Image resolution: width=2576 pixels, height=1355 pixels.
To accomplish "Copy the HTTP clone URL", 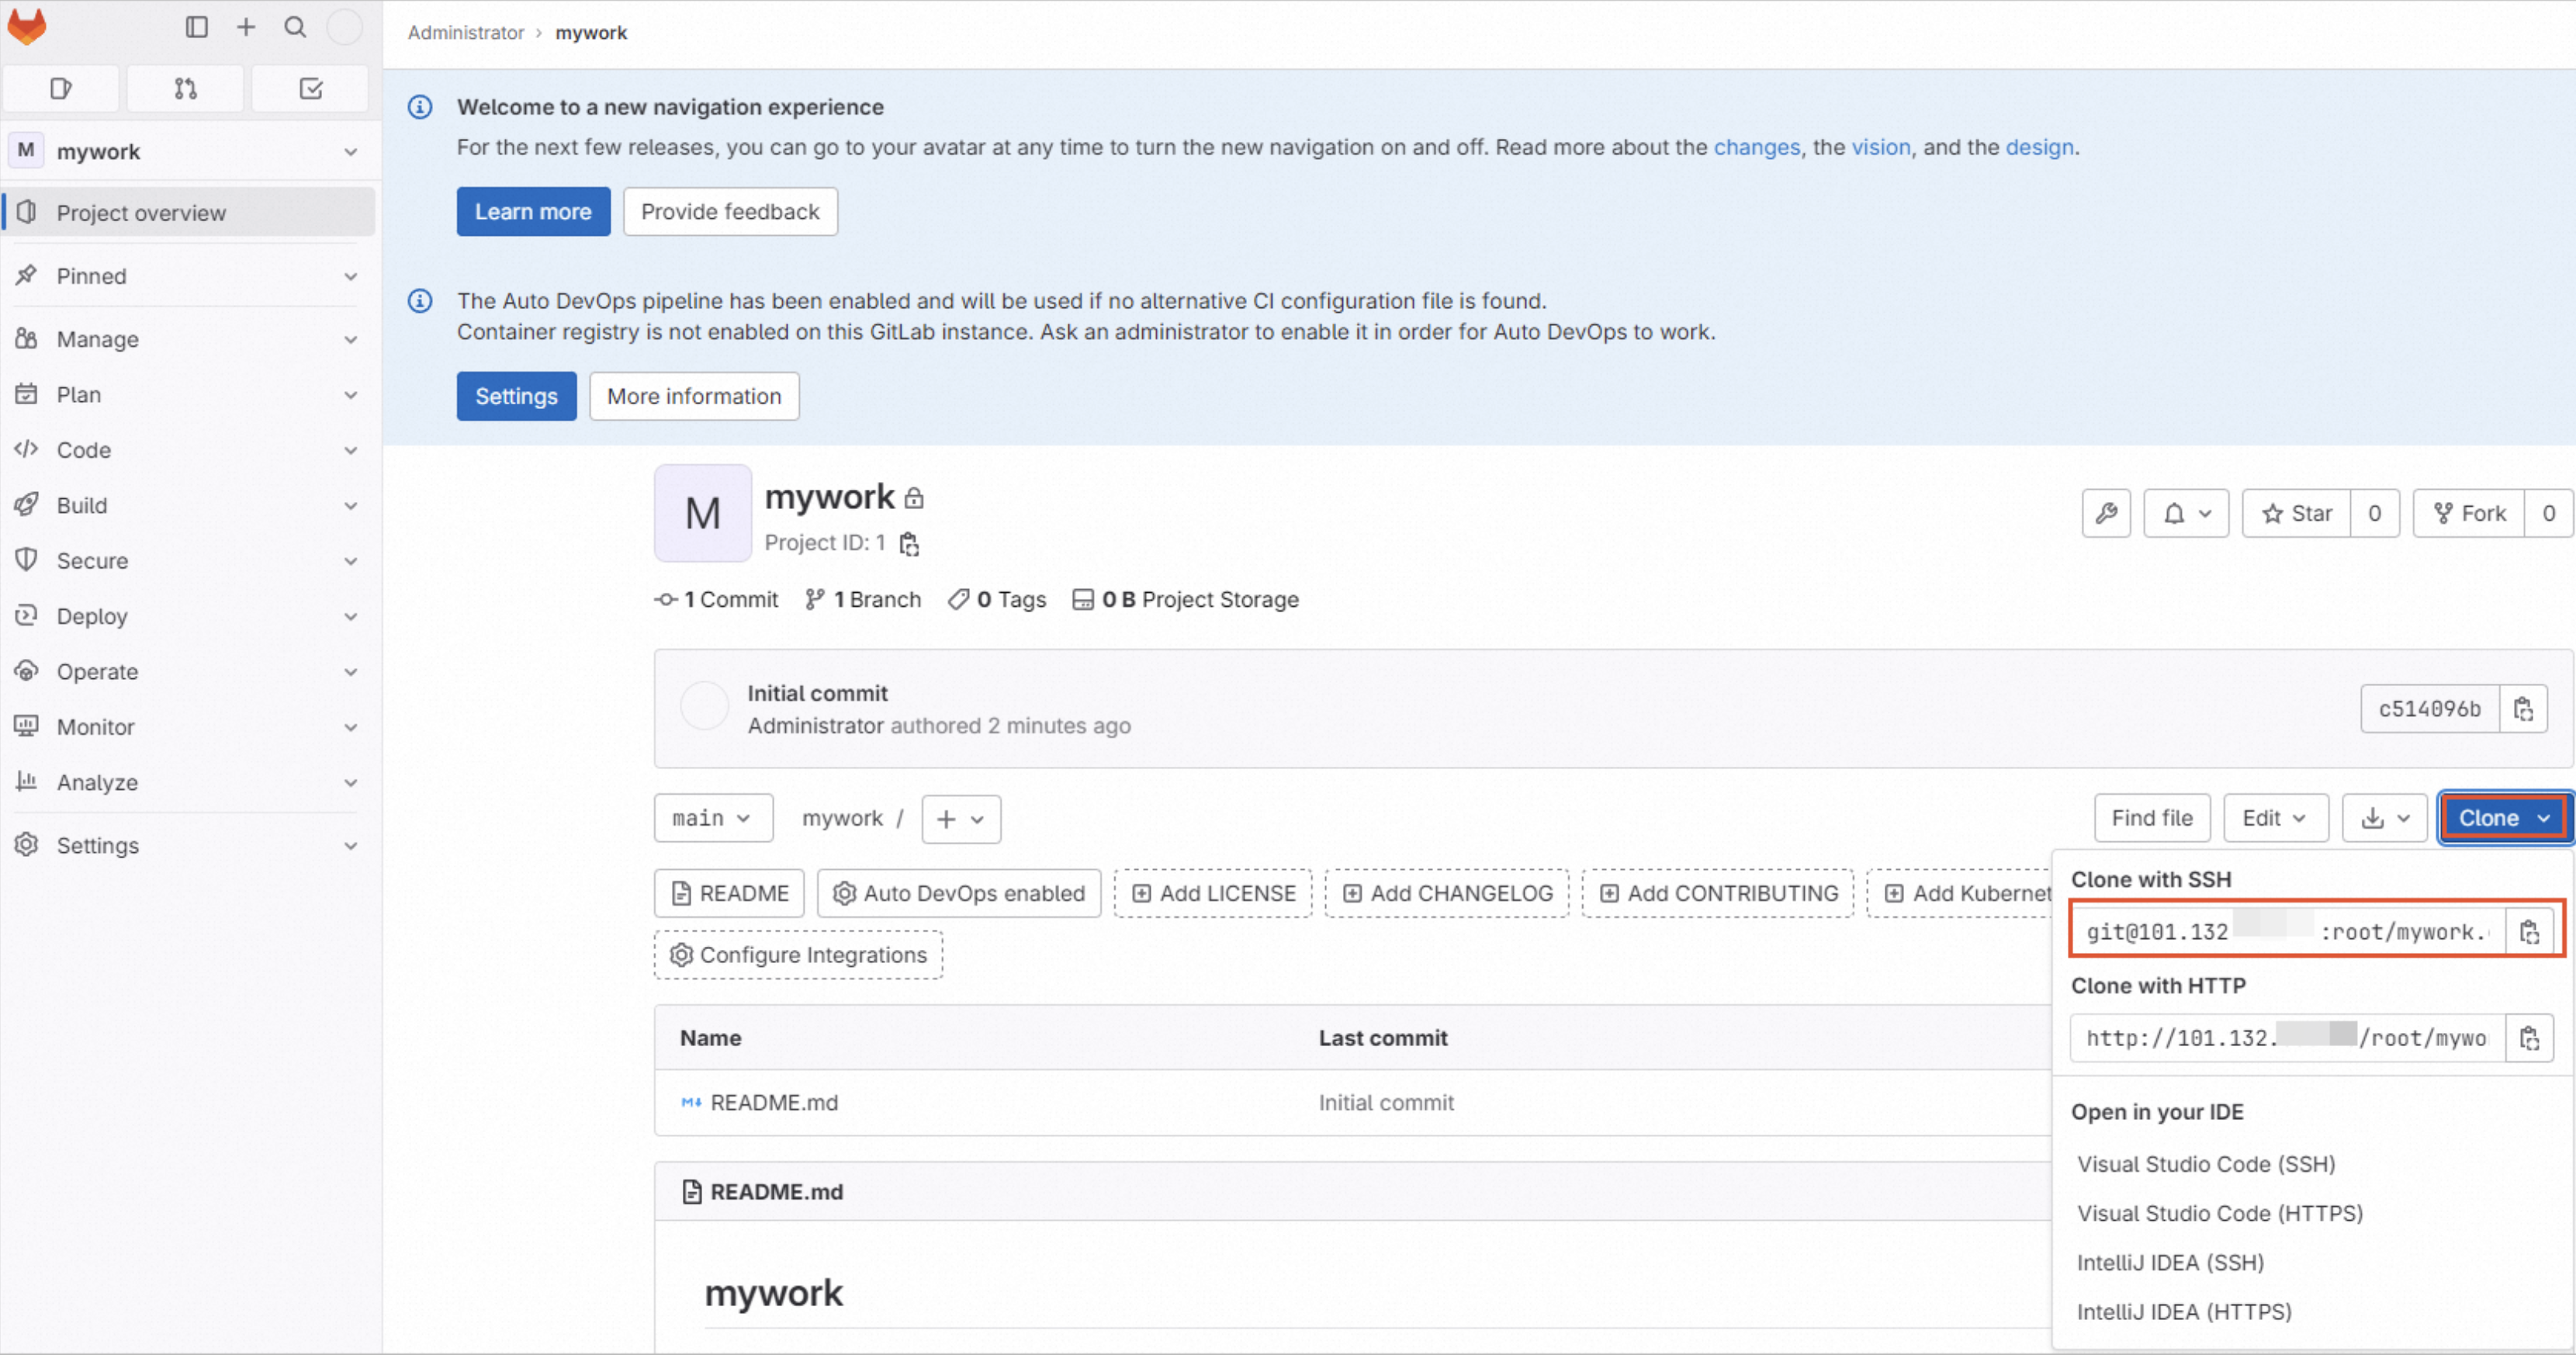I will [2530, 1038].
